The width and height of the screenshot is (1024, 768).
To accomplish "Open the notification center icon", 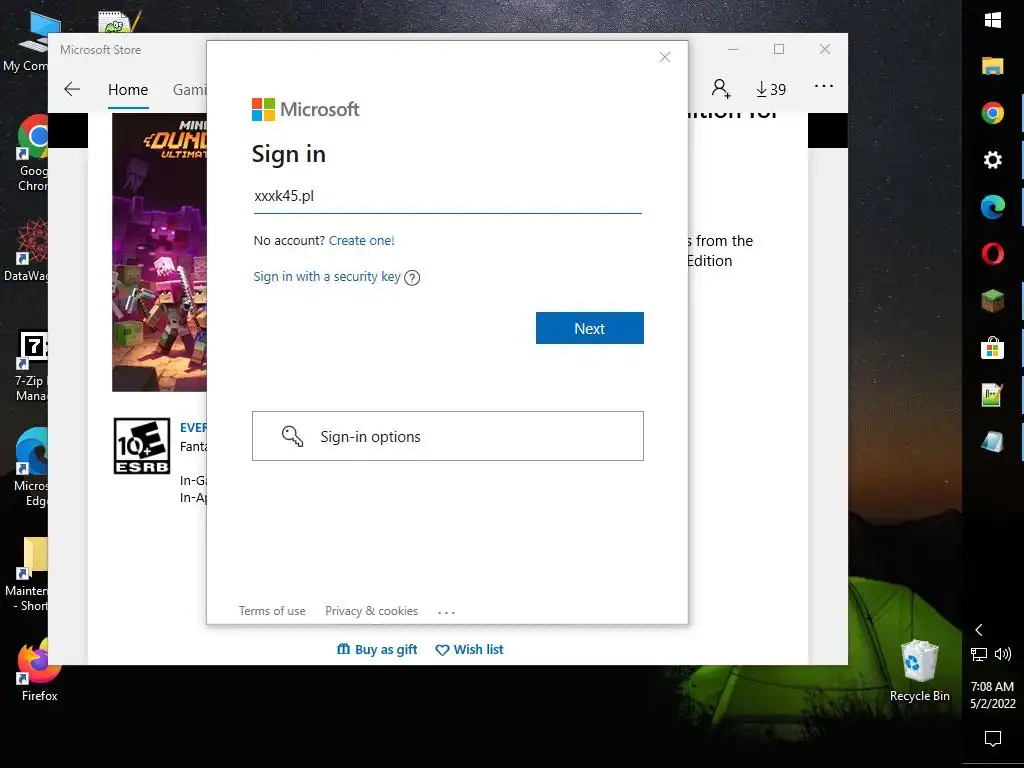I will [x=993, y=739].
